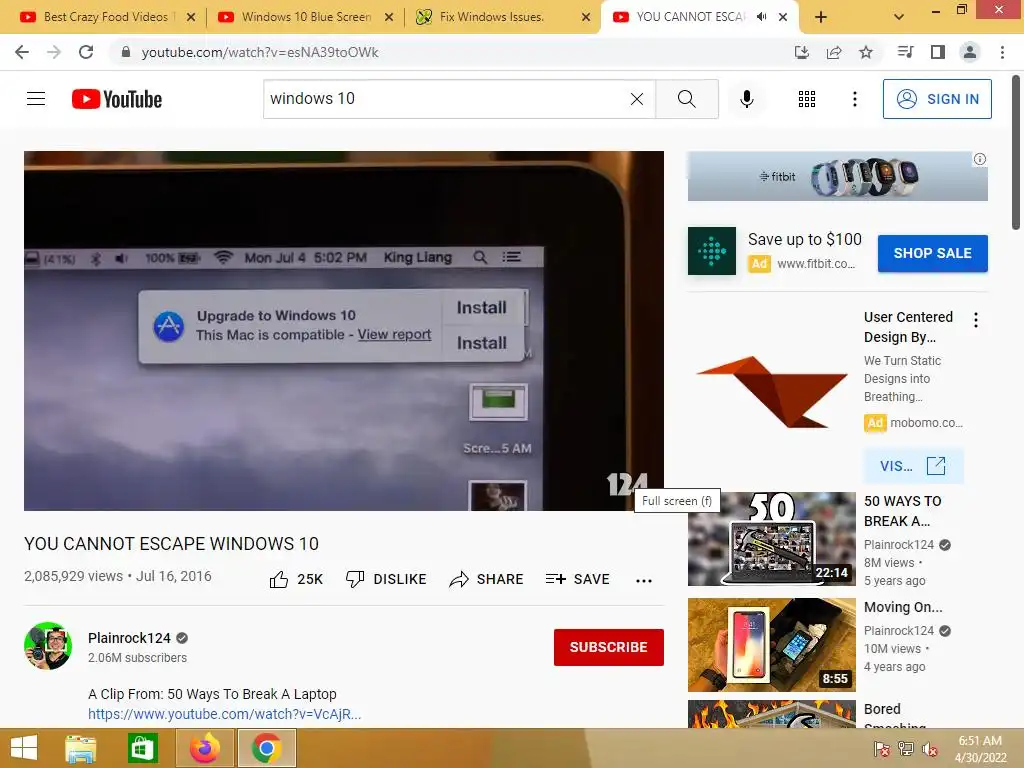The width and height of the screenshot is (1024, 768).
Task: Open options for User Centered Design ad
Action: [x=976, y=320]
